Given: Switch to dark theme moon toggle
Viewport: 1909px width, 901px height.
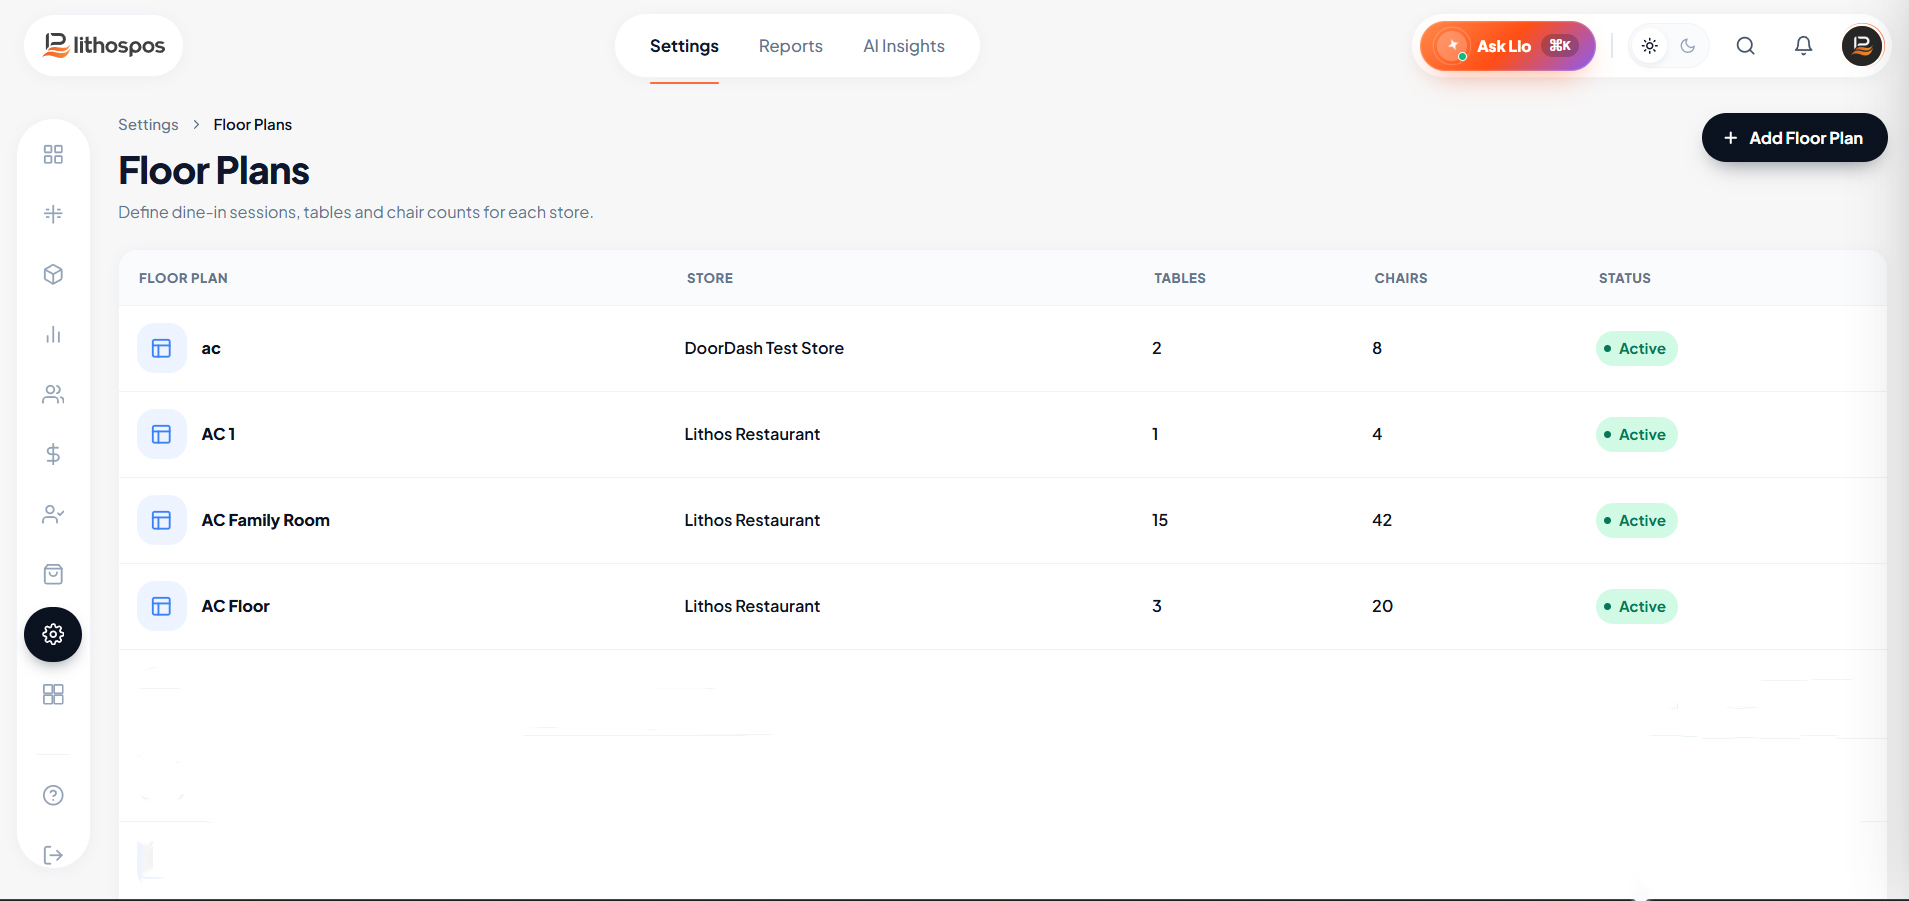Looking at the screenshot, I should tap(1688, 46).
